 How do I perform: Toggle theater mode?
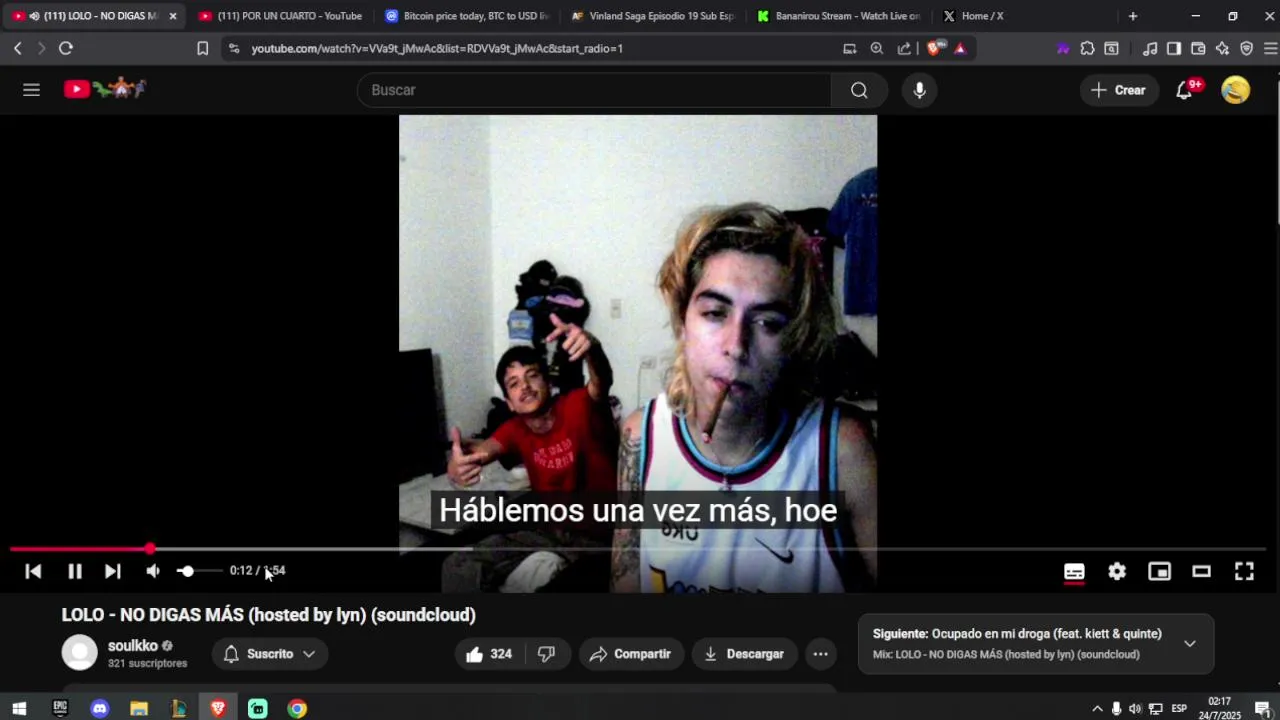click(x=1202, y=571)
